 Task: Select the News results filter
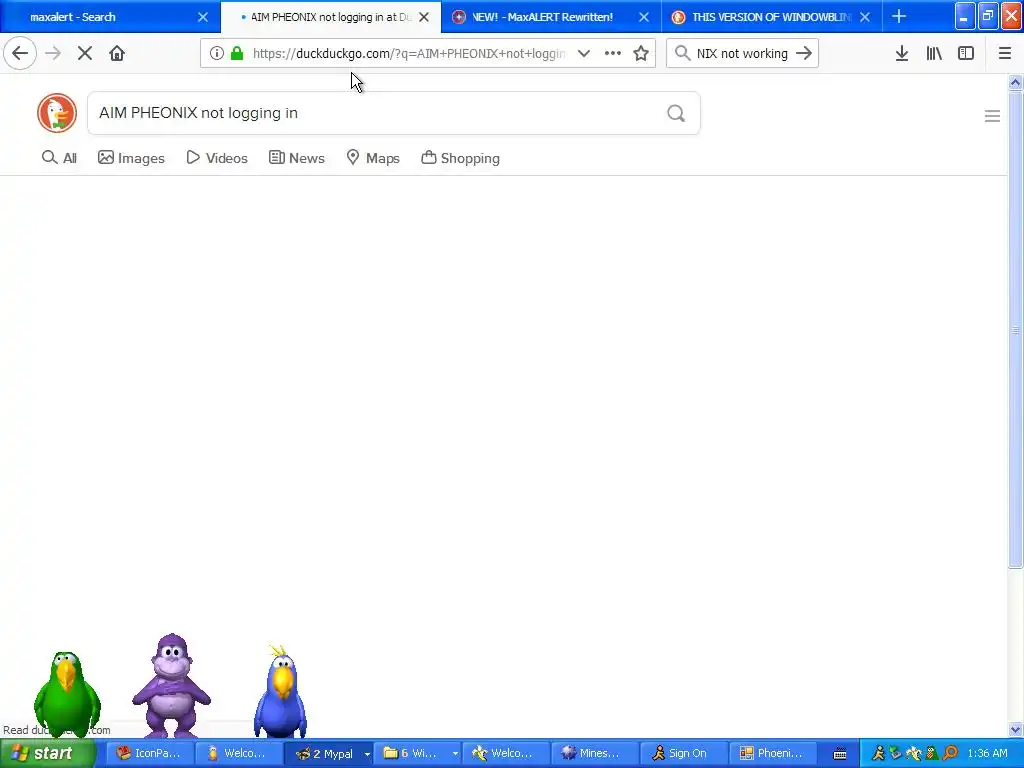(297, 158)
